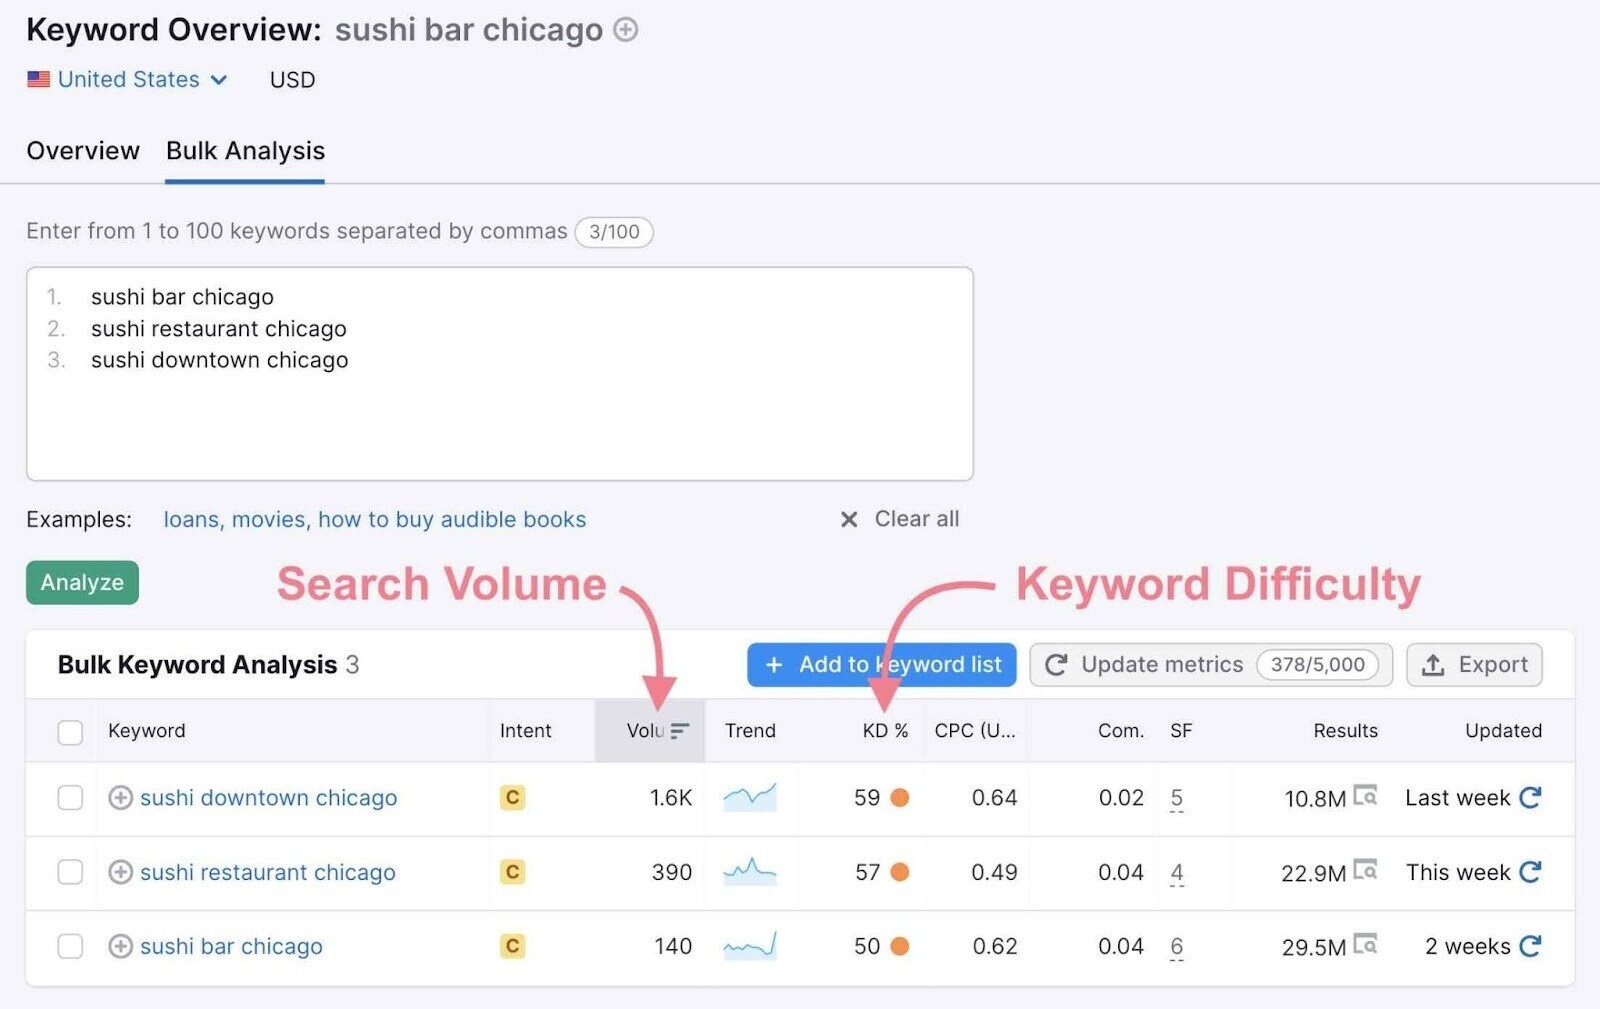Click the Update metrics button
Viewport: 1600px width, 1009px height.
click(1211, 665)
